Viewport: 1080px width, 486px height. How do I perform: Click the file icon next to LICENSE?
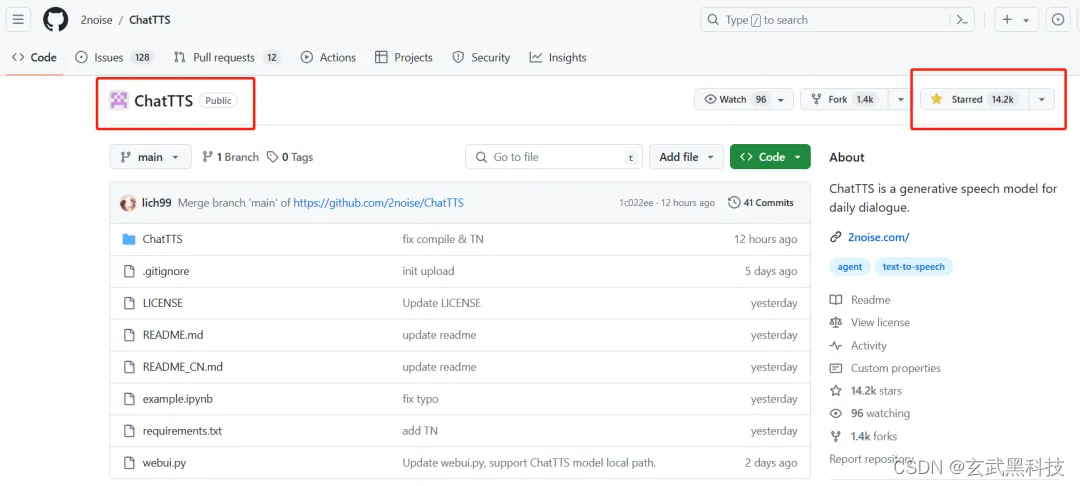[x=129, y=303]
